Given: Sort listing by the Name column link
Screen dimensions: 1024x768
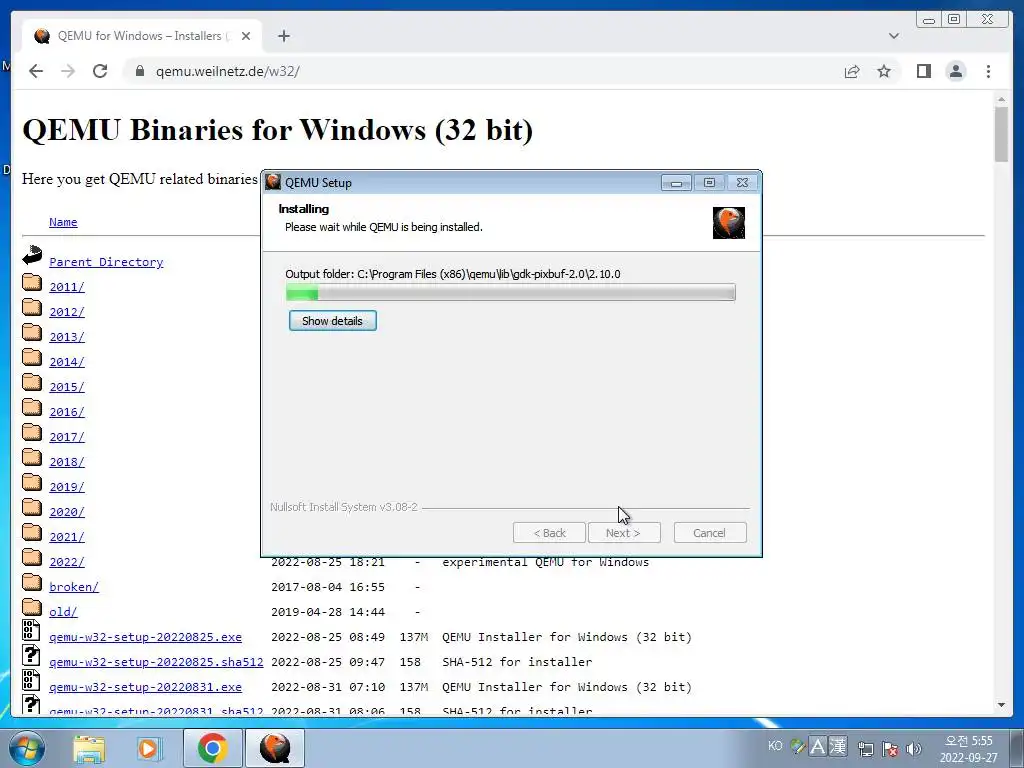Looking at the screenshot, I should (x=63, y=222).
